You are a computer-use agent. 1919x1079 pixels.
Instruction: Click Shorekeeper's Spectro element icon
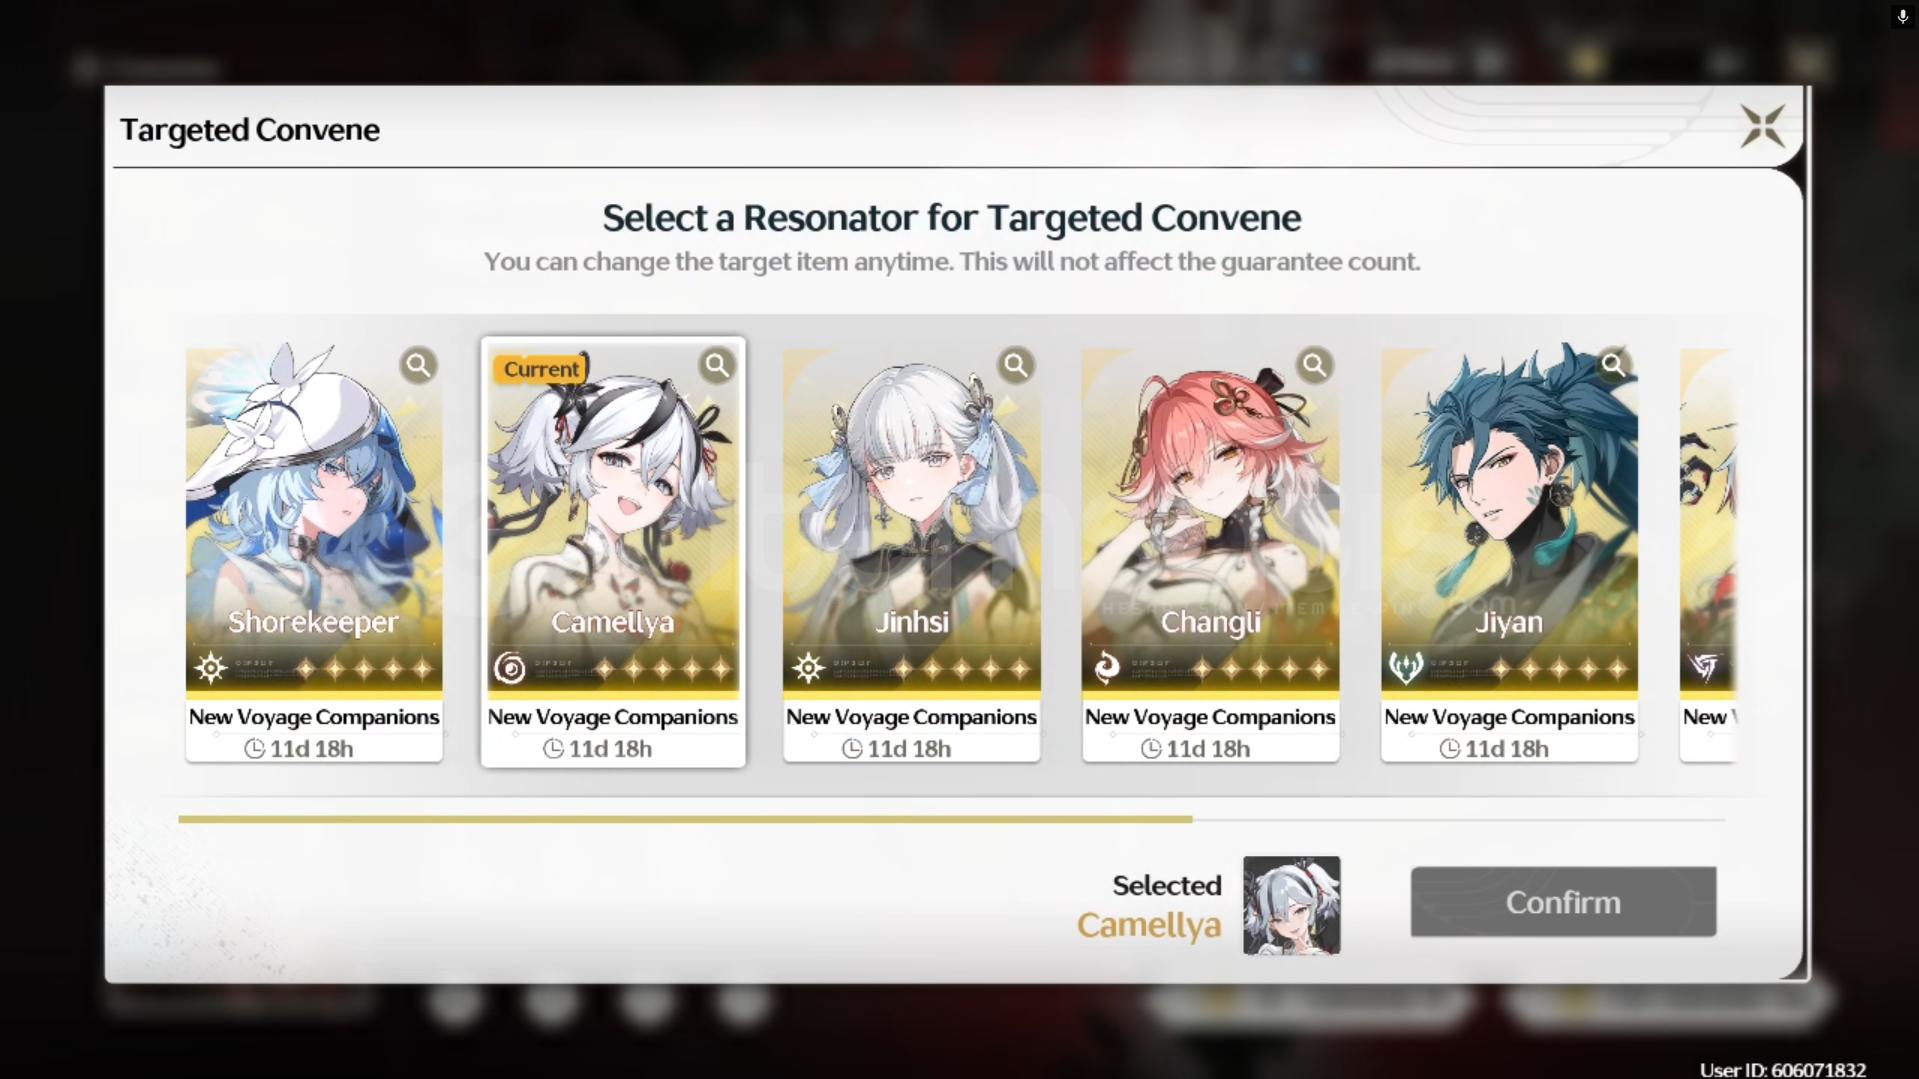tap(210, 667)
